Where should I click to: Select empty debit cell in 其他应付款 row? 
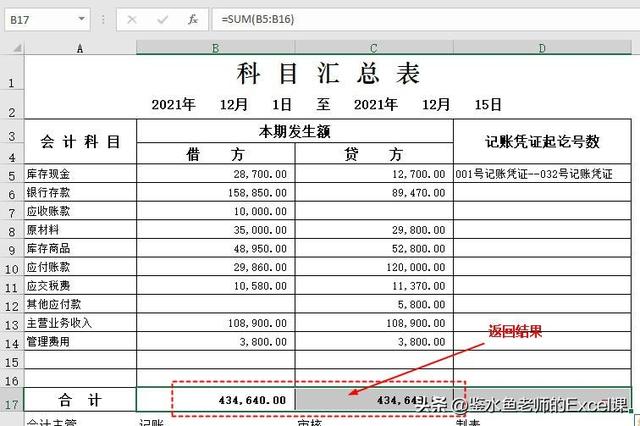click(216, 304)
